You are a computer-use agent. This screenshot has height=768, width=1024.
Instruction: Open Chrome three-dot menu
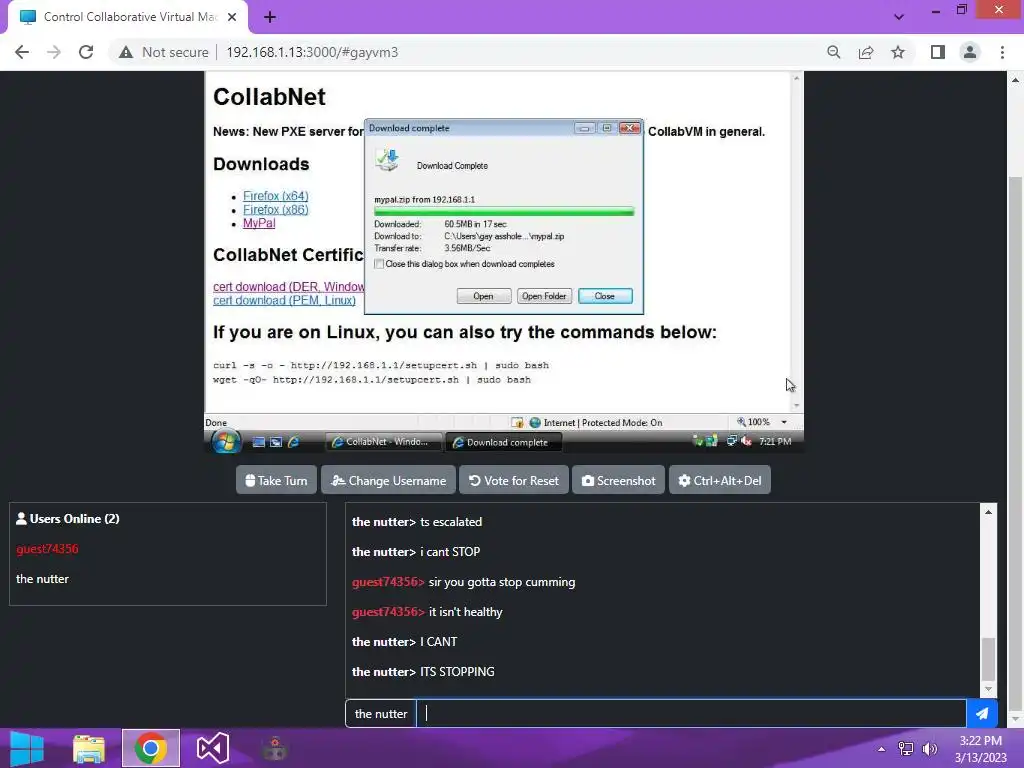(x=1002, y=52)
